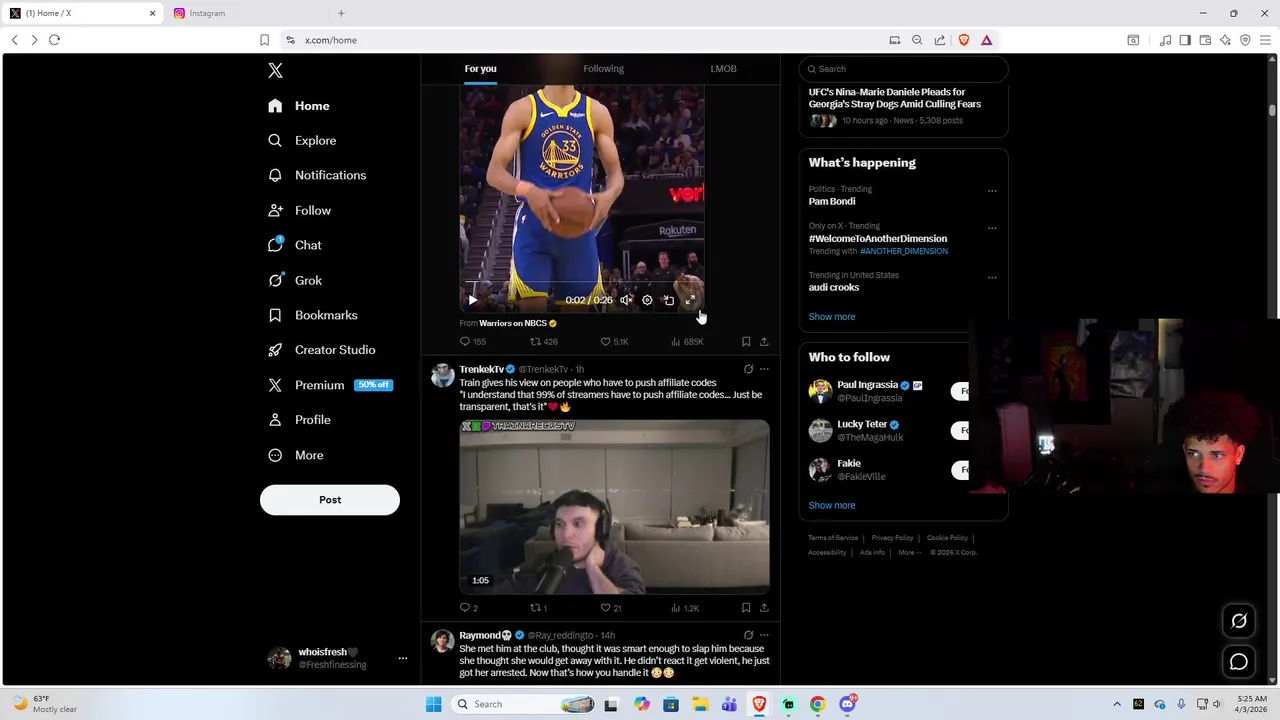Viewport: 1280px width, 720px height.
Task: Open the Brave Rewards triangle icon
Action: [986, 40]
